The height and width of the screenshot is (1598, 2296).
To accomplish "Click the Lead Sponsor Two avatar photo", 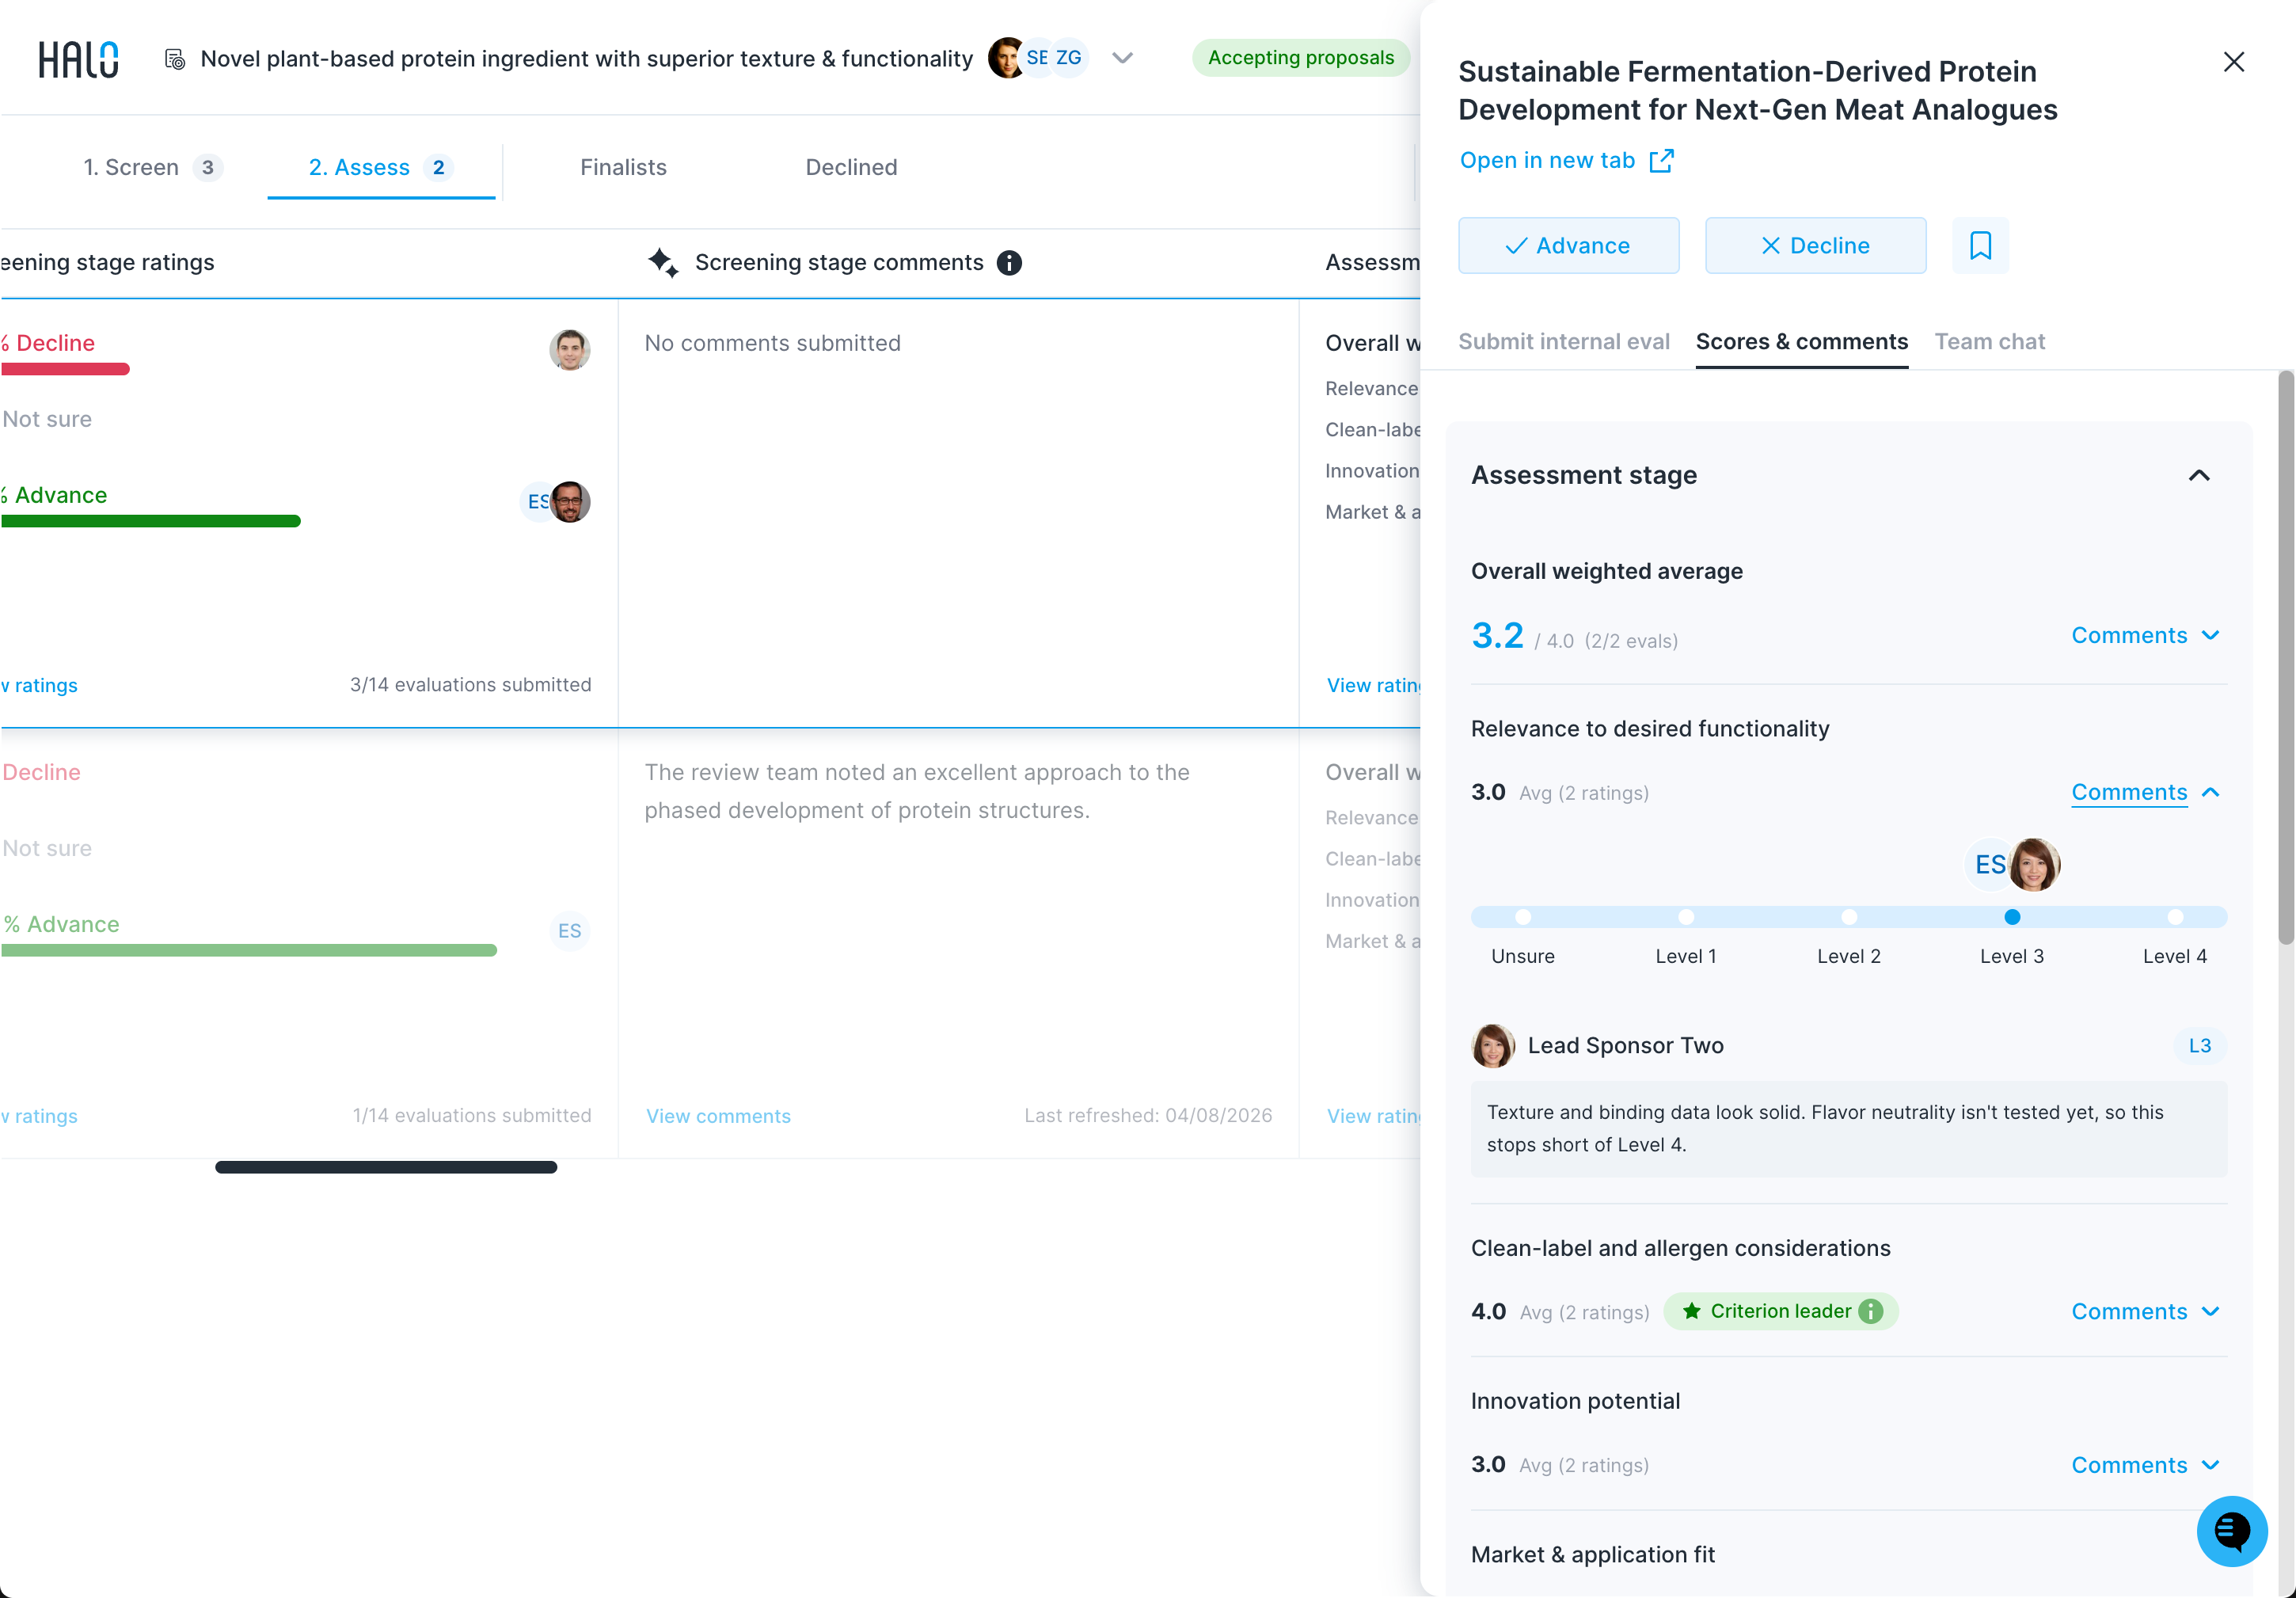I will pos(1492,1045).
